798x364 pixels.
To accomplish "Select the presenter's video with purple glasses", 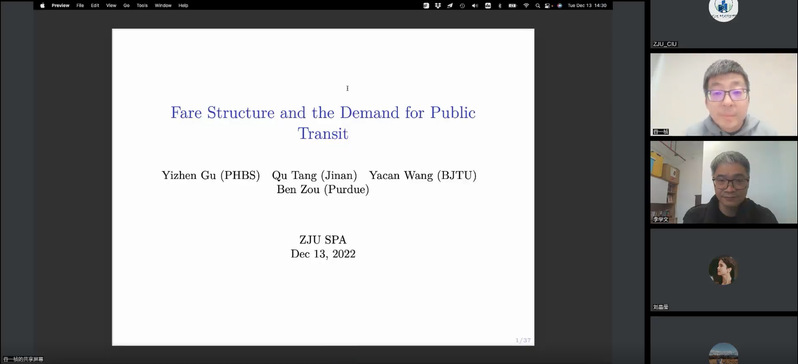I will [x=723, y=94].
